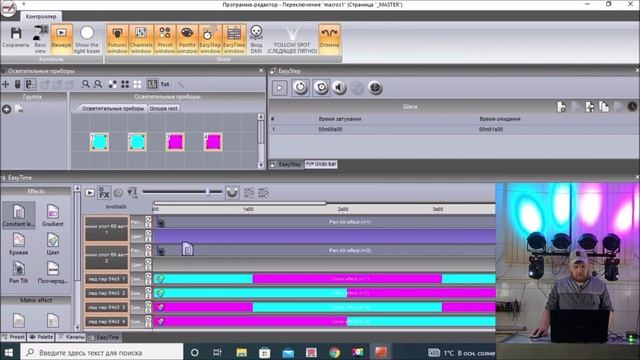Select the Gradient effect

[53, 216]
